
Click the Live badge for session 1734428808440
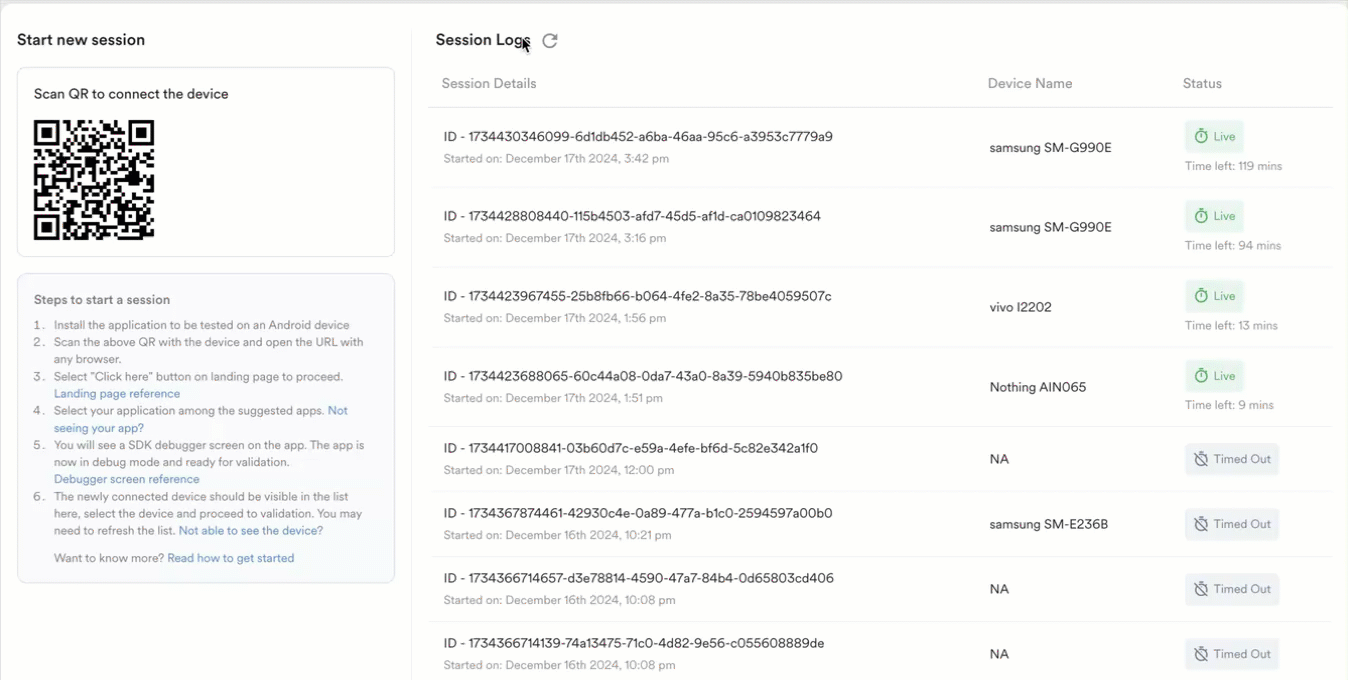click(1214, 217)
